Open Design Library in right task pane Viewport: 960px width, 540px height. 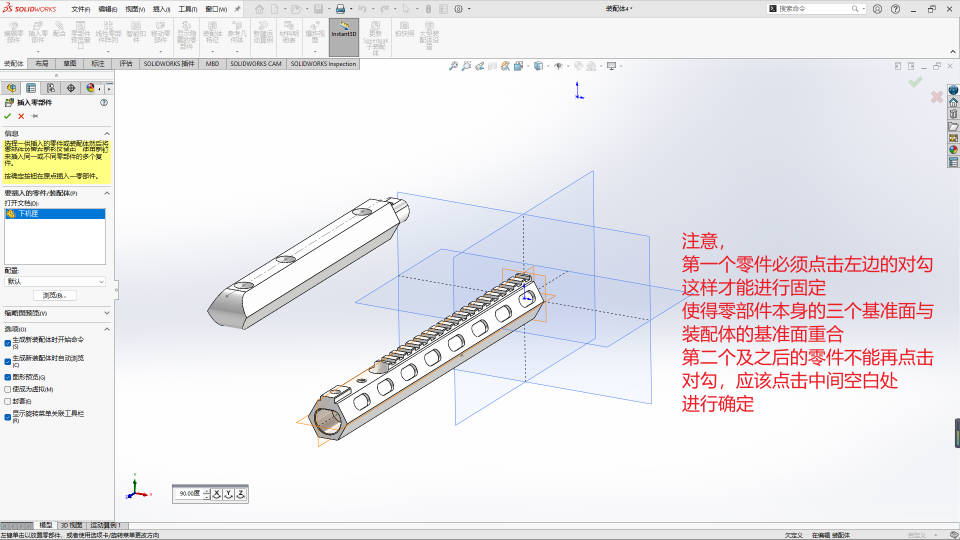953,114
